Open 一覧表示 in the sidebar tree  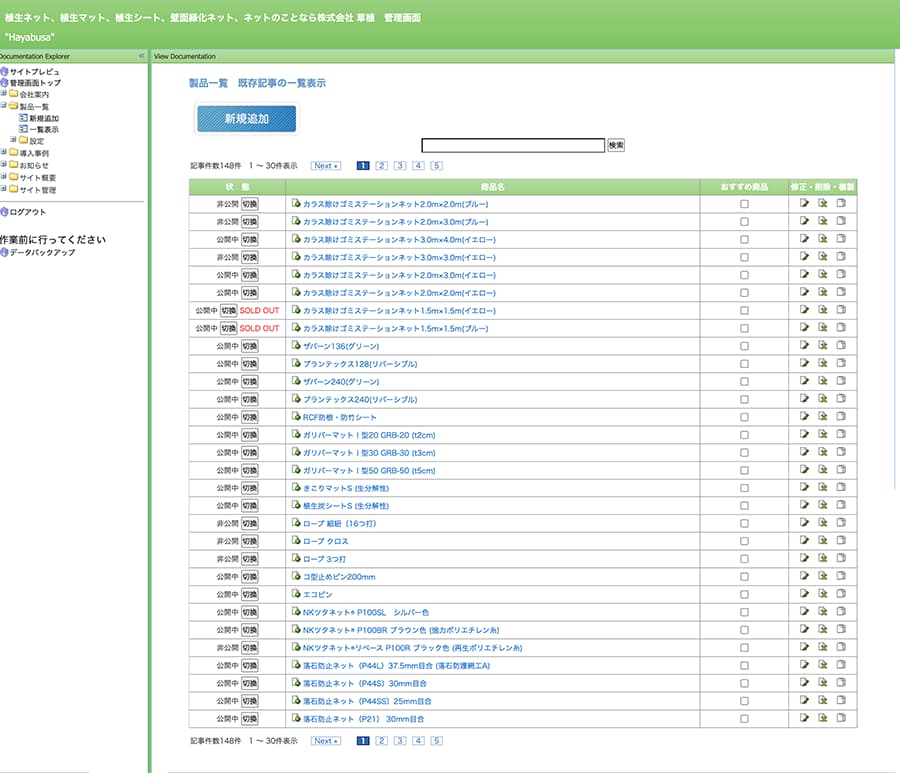pos(43,129)
